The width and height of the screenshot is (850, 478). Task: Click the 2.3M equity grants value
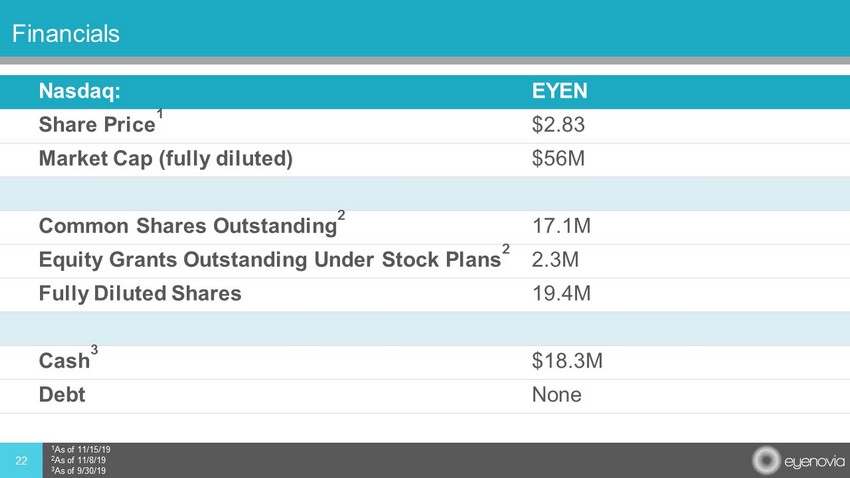pyautogui.click(x=556, y=261)
